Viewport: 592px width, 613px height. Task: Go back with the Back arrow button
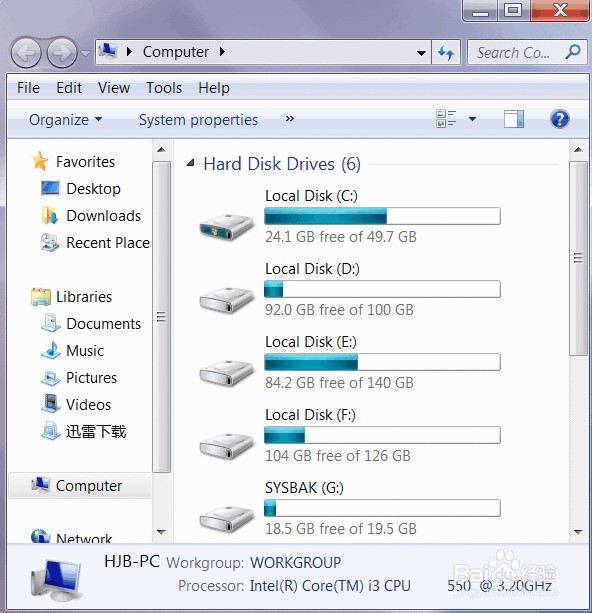pos(26,52)
